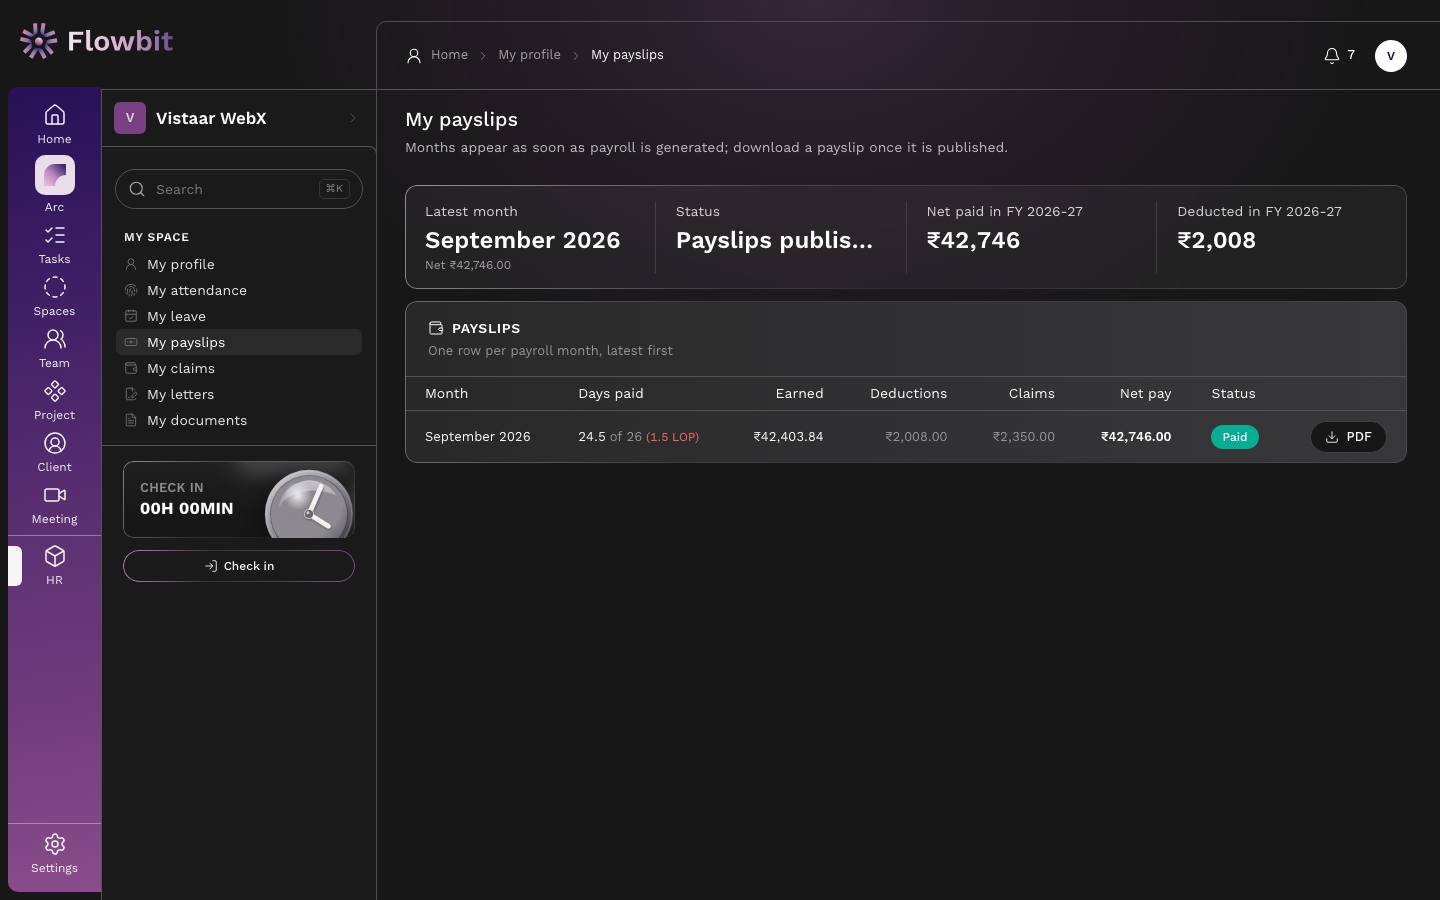Open the Team section

click(54, 348)
